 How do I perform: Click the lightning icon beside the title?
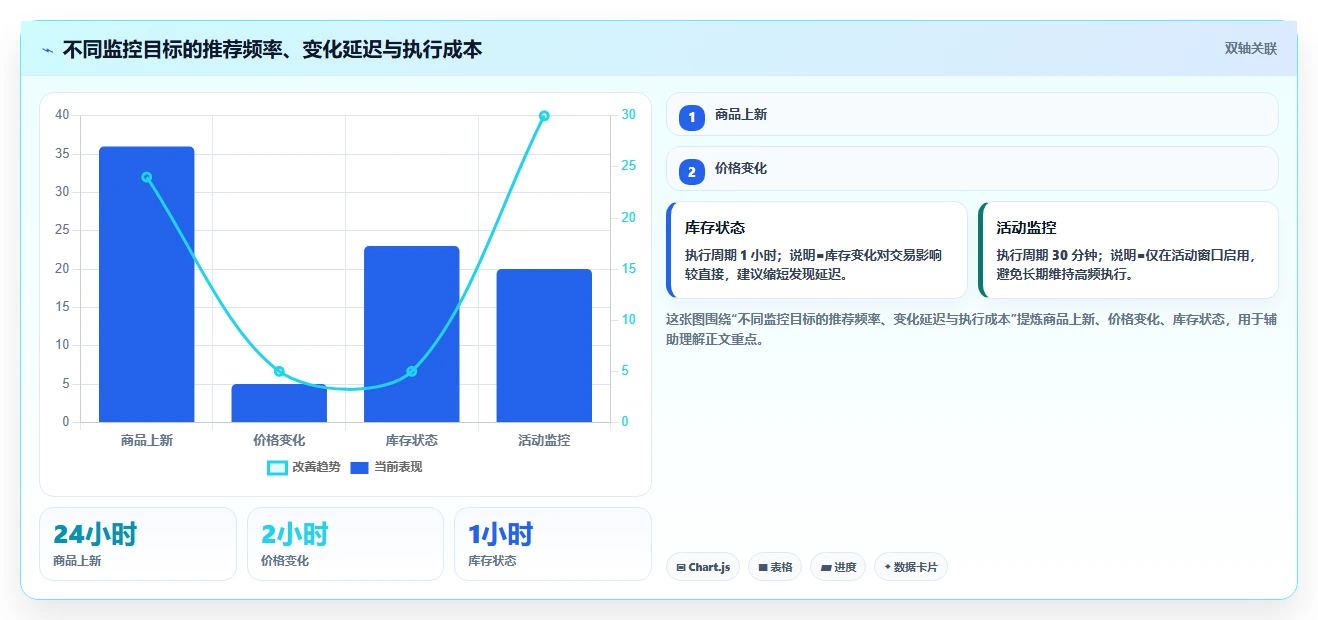click(x=47, y=50)
